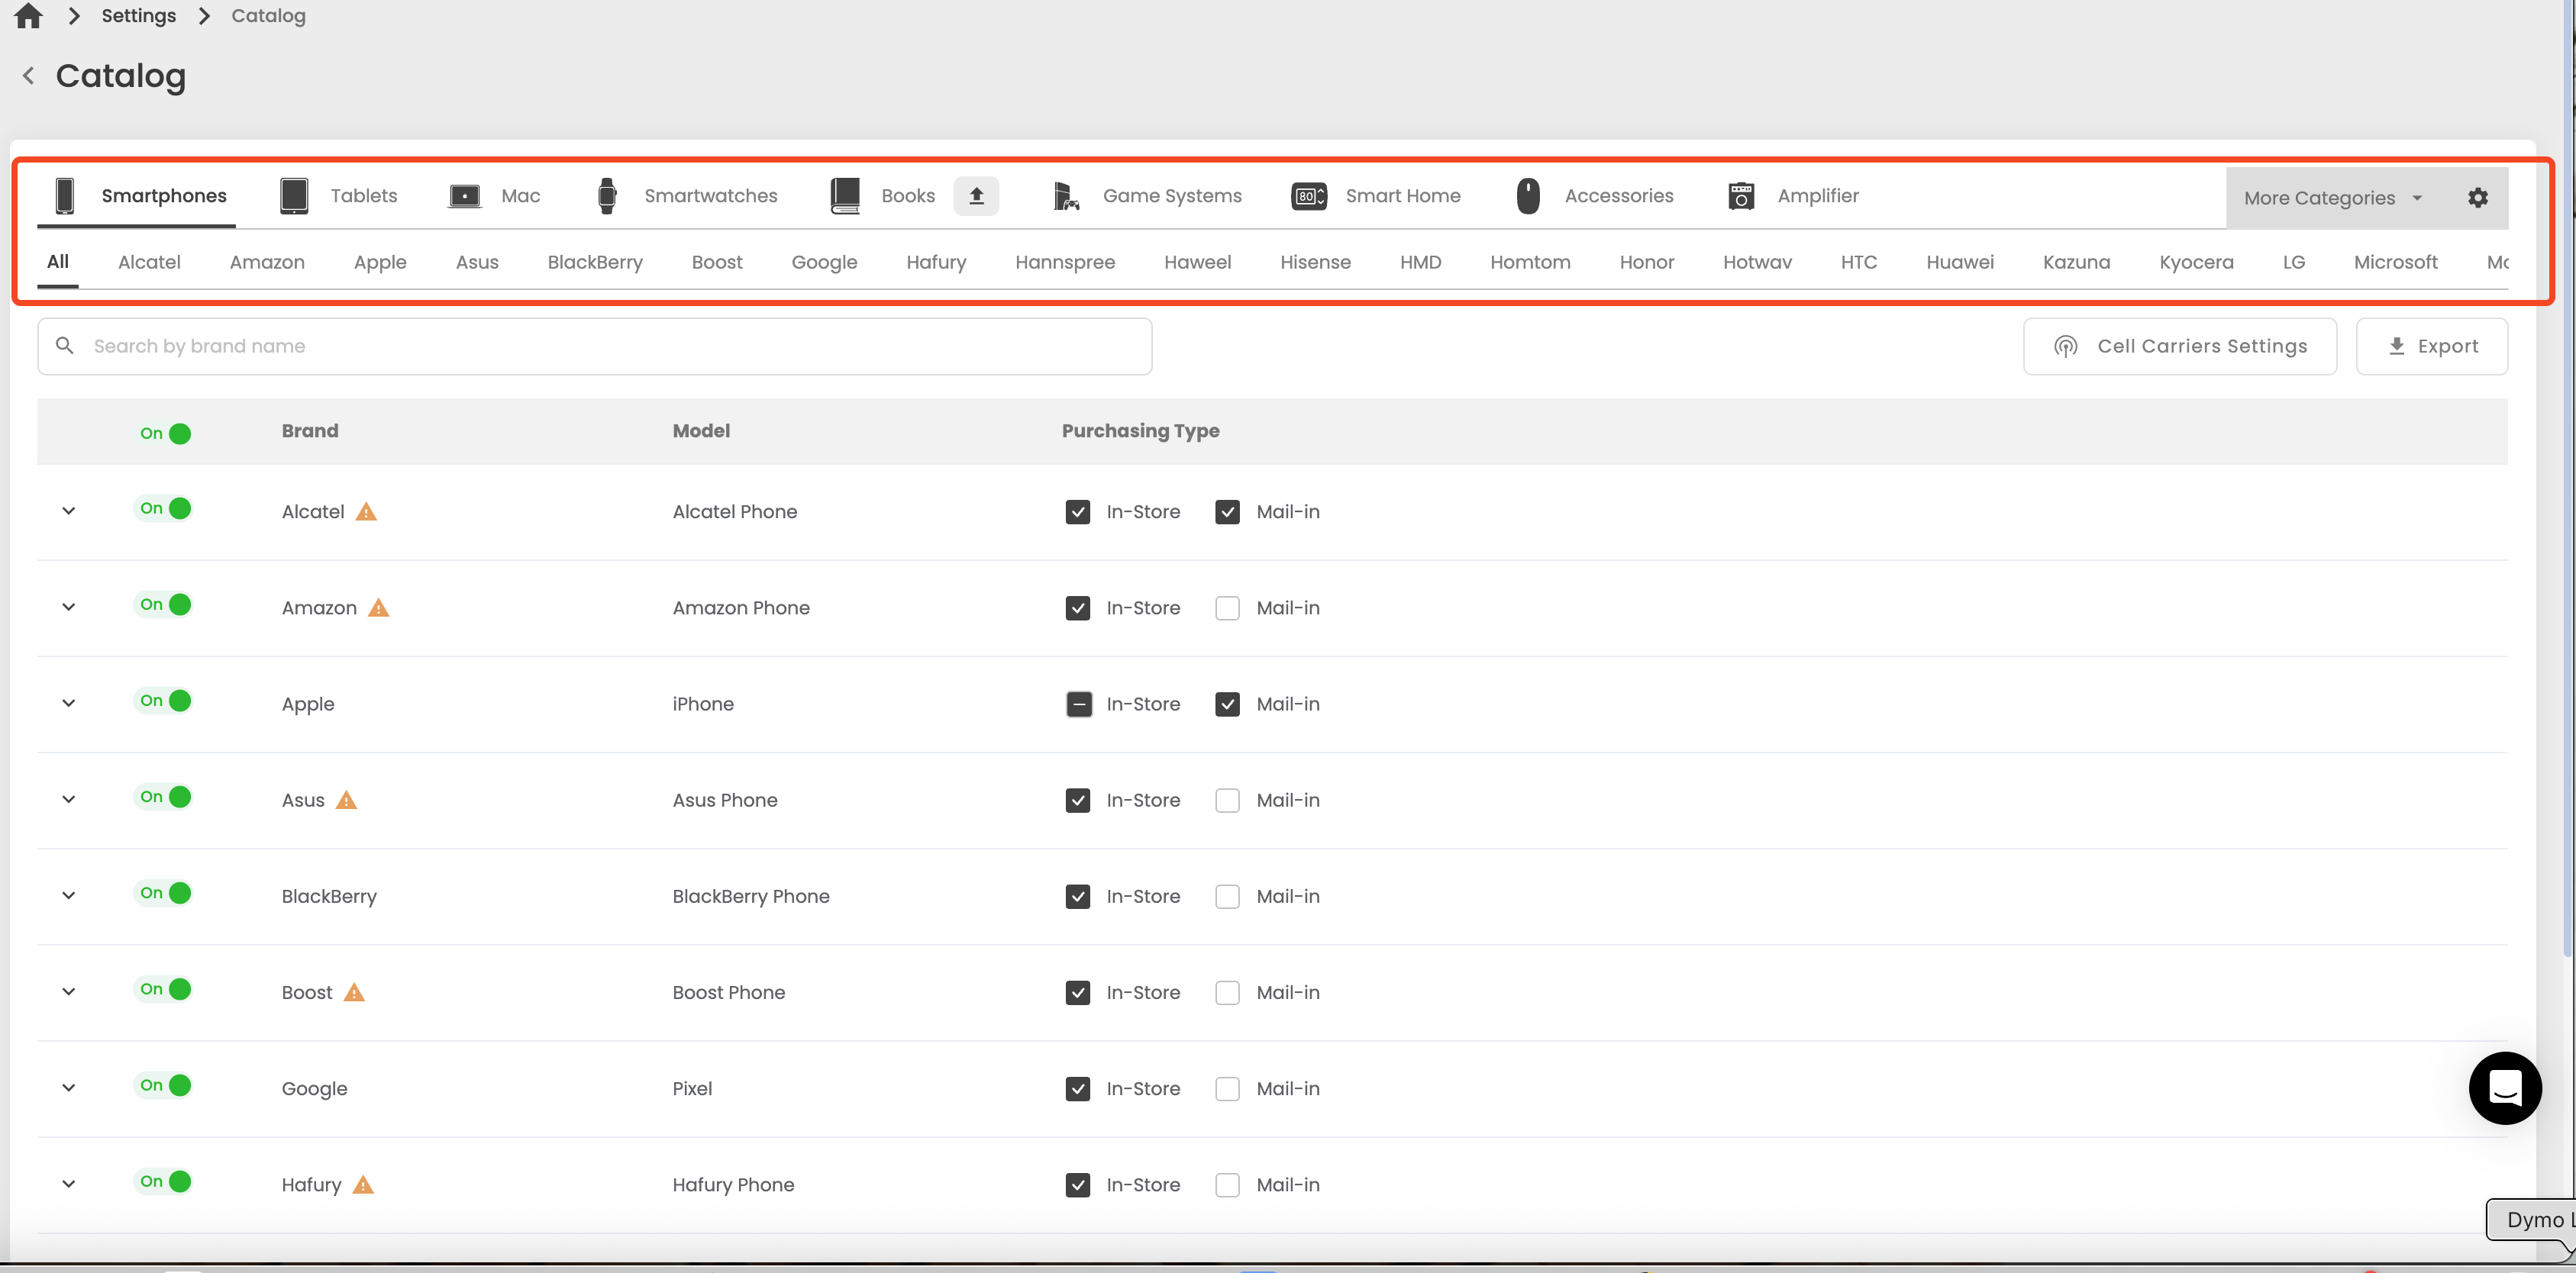Click the Game Systems console icon
2576x1273 pixels.
1066,196
